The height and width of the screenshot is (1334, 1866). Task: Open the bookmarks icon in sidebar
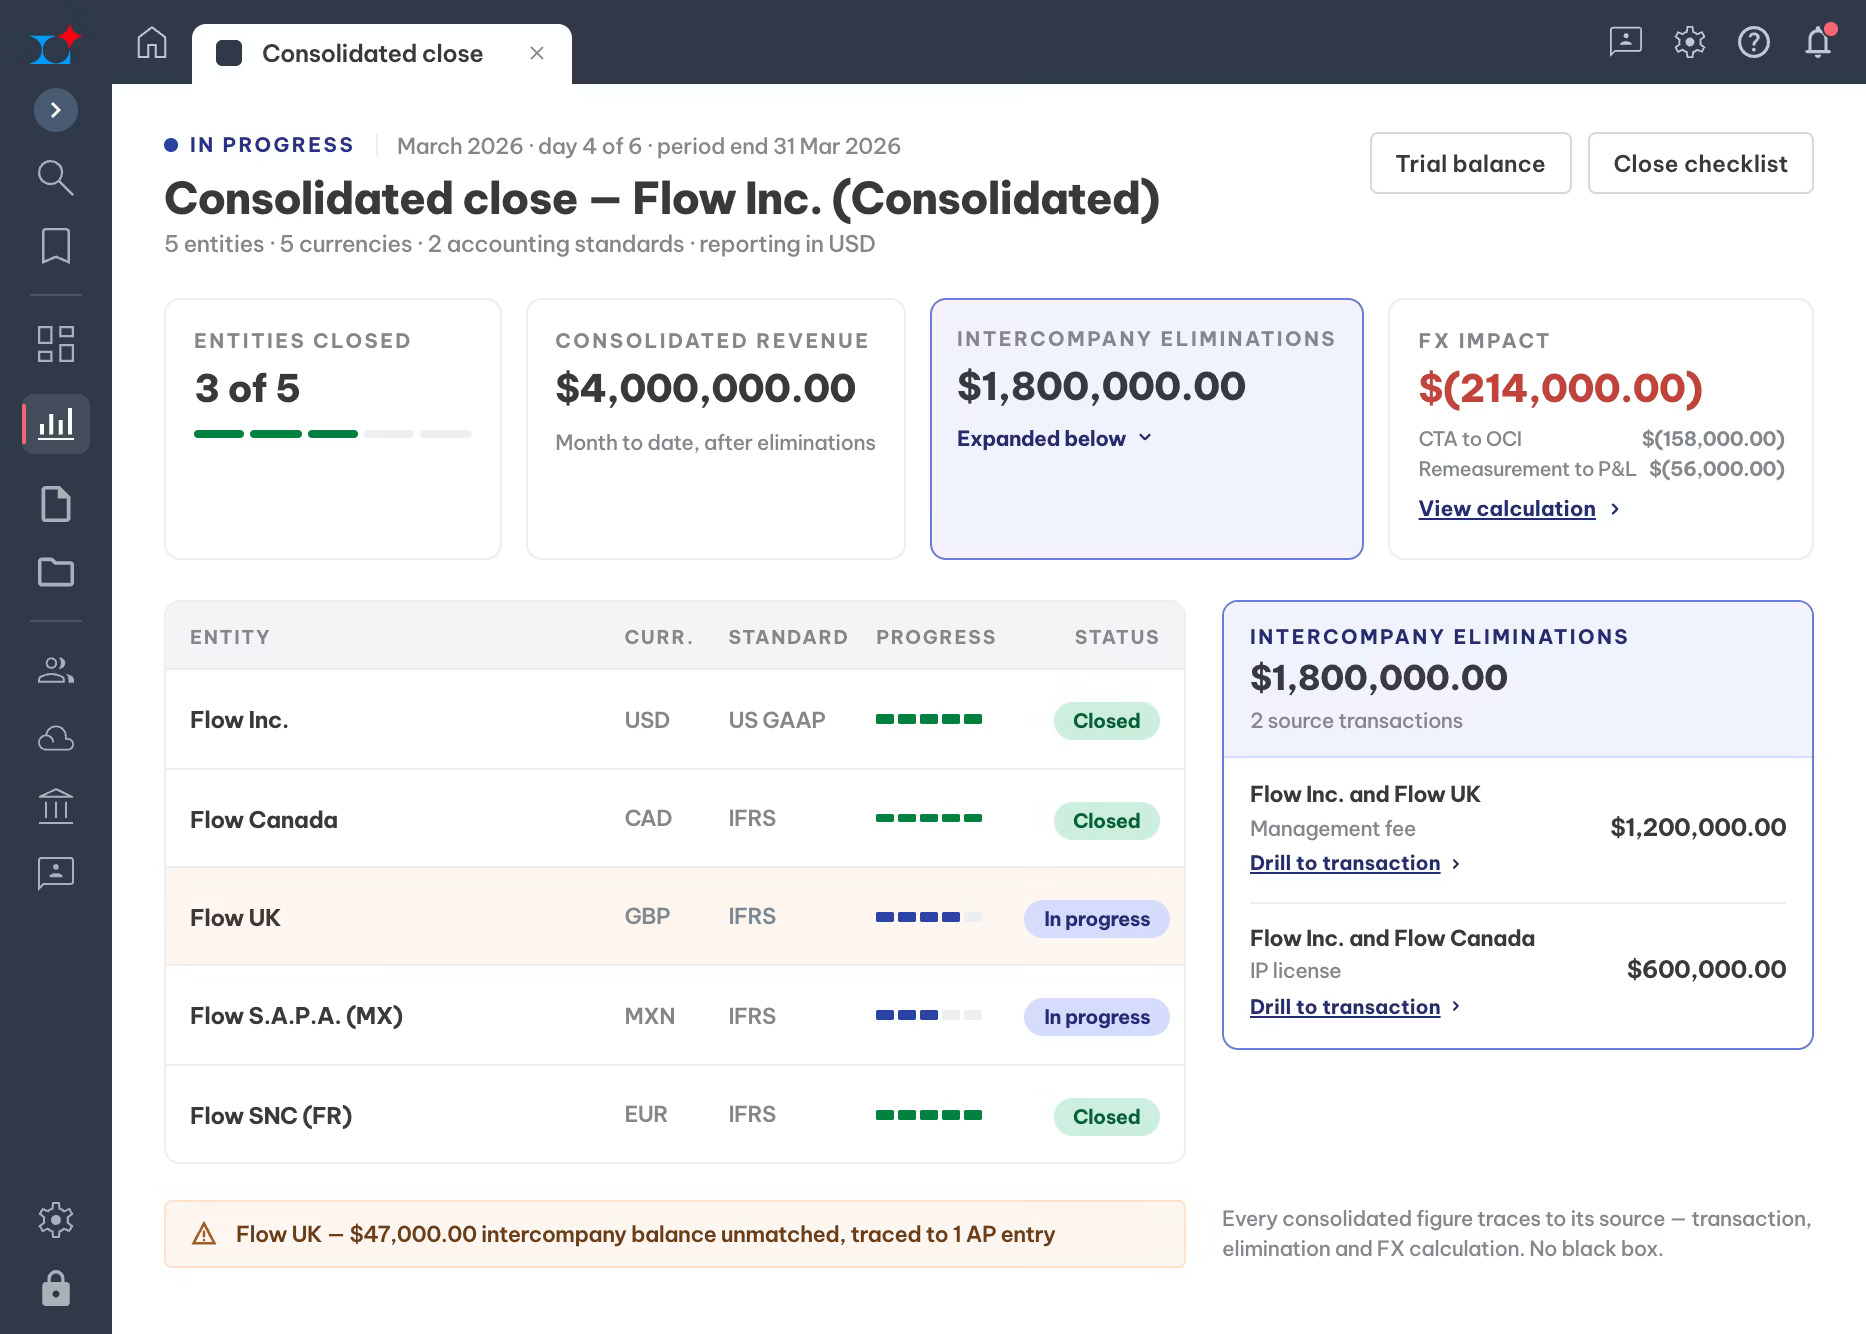coord(56,246)
